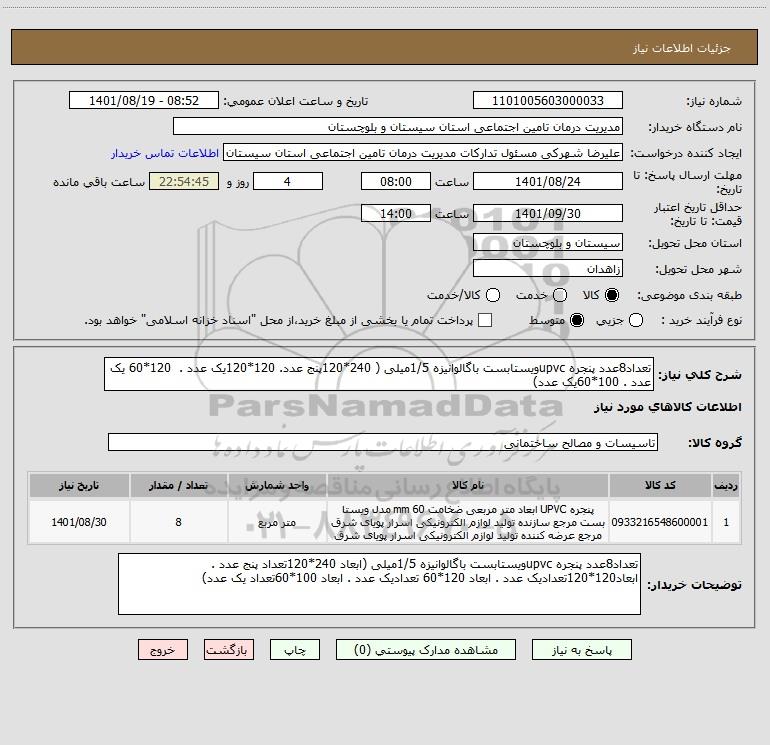Select the کالا/خدمت radio button

coord(493,295)
